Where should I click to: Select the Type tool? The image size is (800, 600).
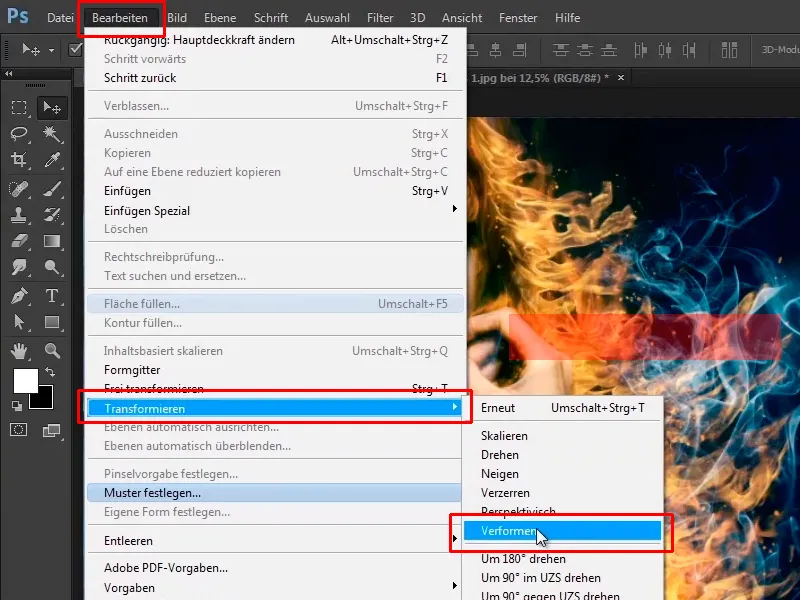(52, 296)
